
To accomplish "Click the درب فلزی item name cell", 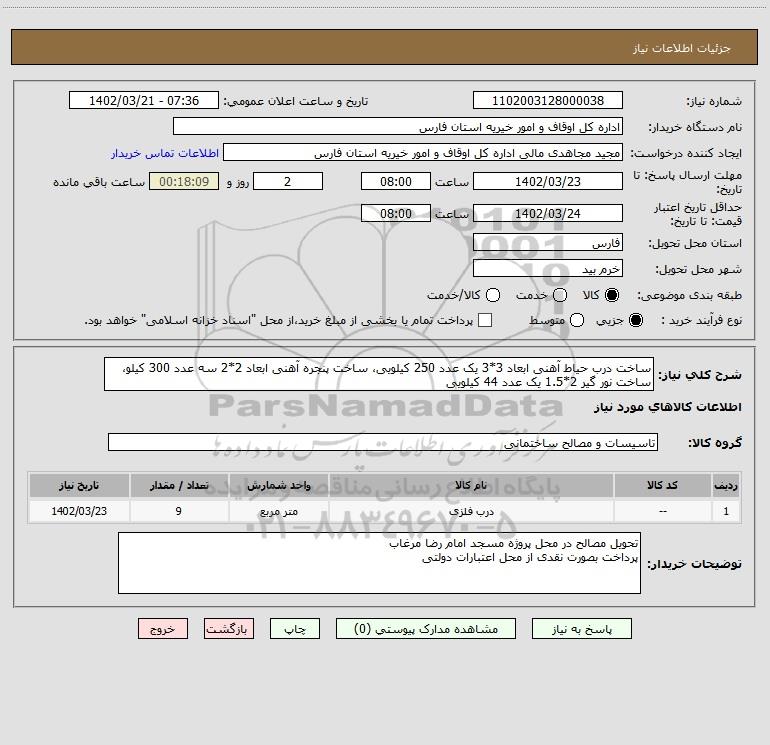I will click(471, 511).
